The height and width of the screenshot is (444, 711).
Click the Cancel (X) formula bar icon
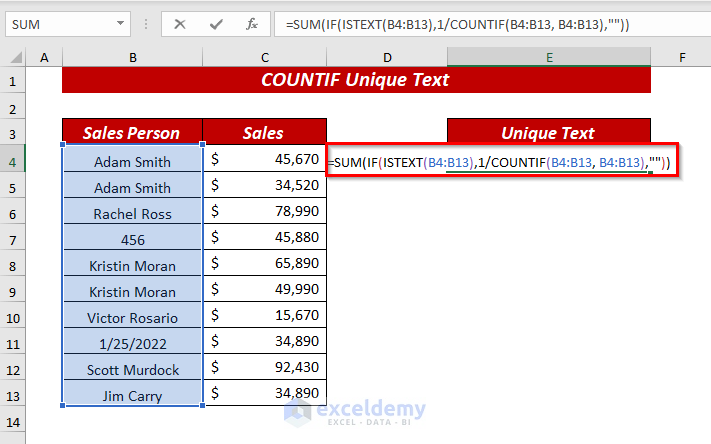click(180, 23)
